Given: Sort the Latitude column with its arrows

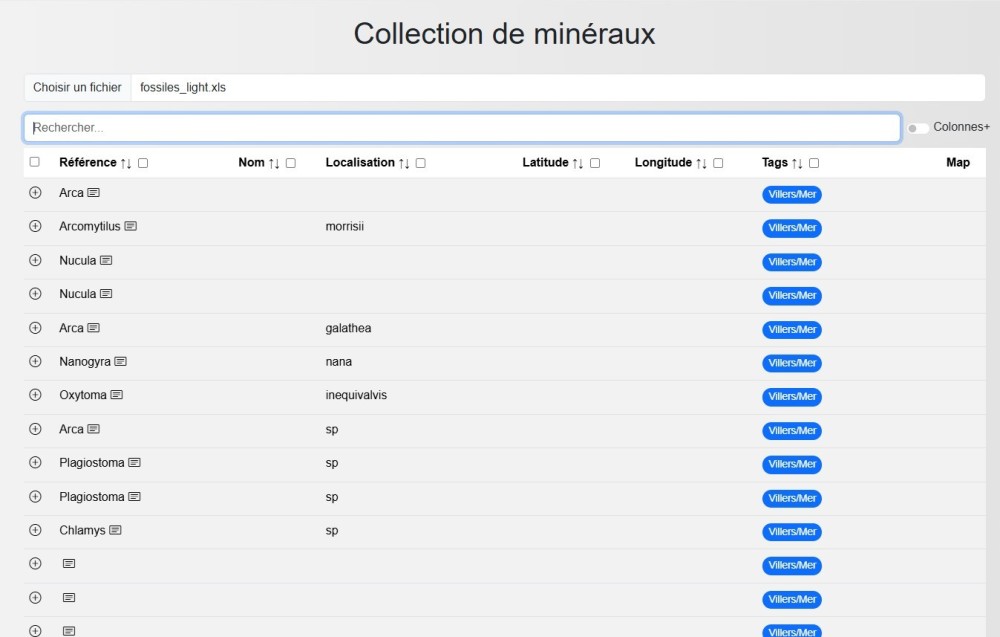Looking at the screenshot, I should coord(578,163).
